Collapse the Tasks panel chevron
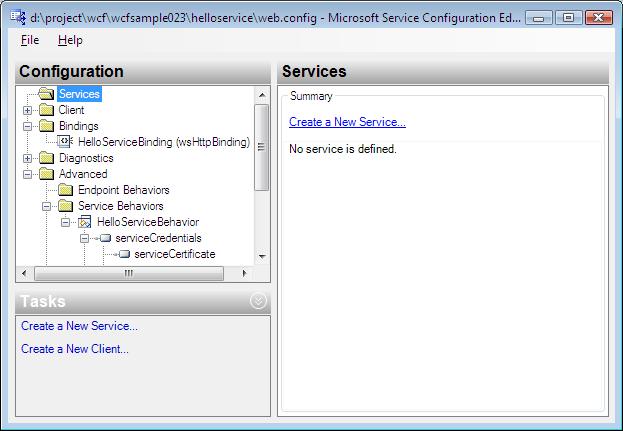Screen dimensions: 623x431 (x=258, y=301)
